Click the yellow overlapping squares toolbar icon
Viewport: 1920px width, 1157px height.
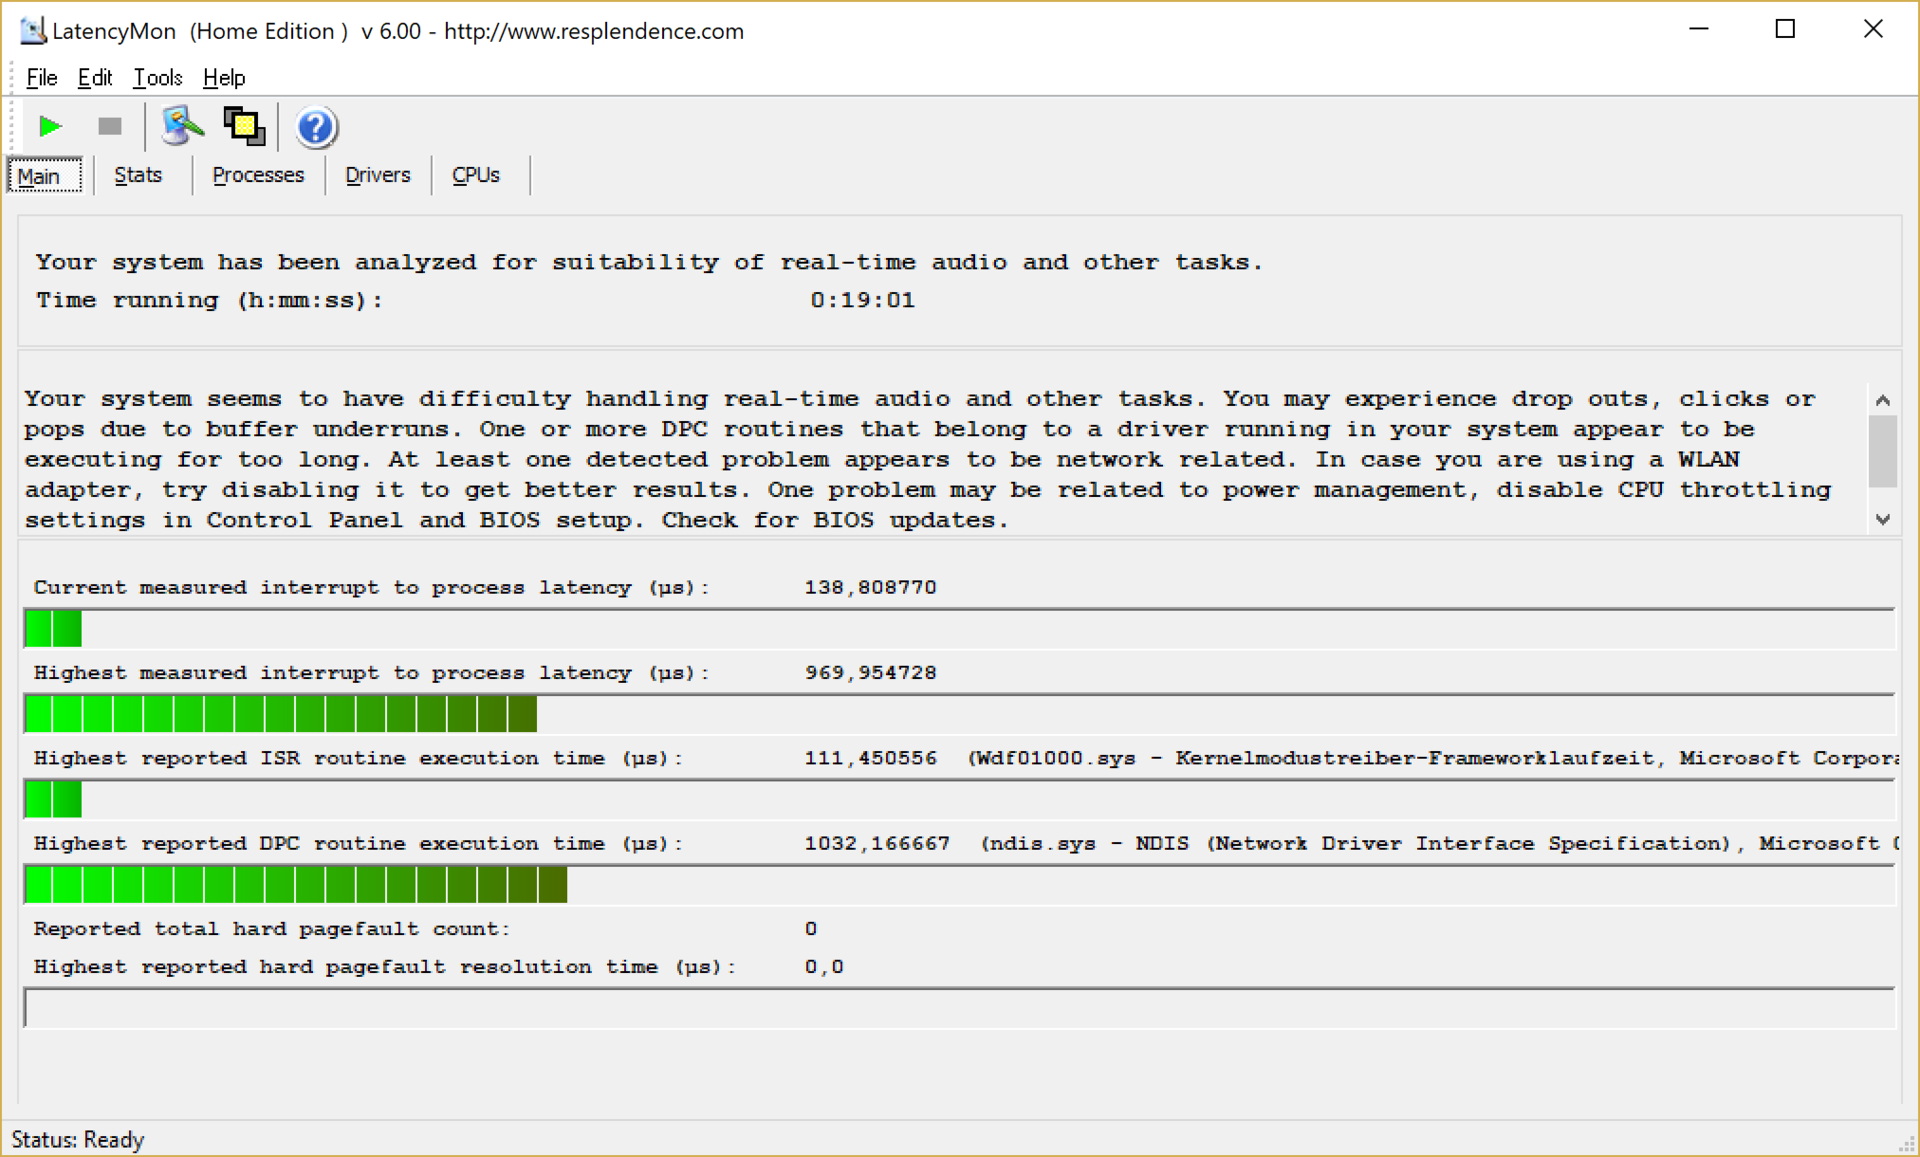(244, 127)
